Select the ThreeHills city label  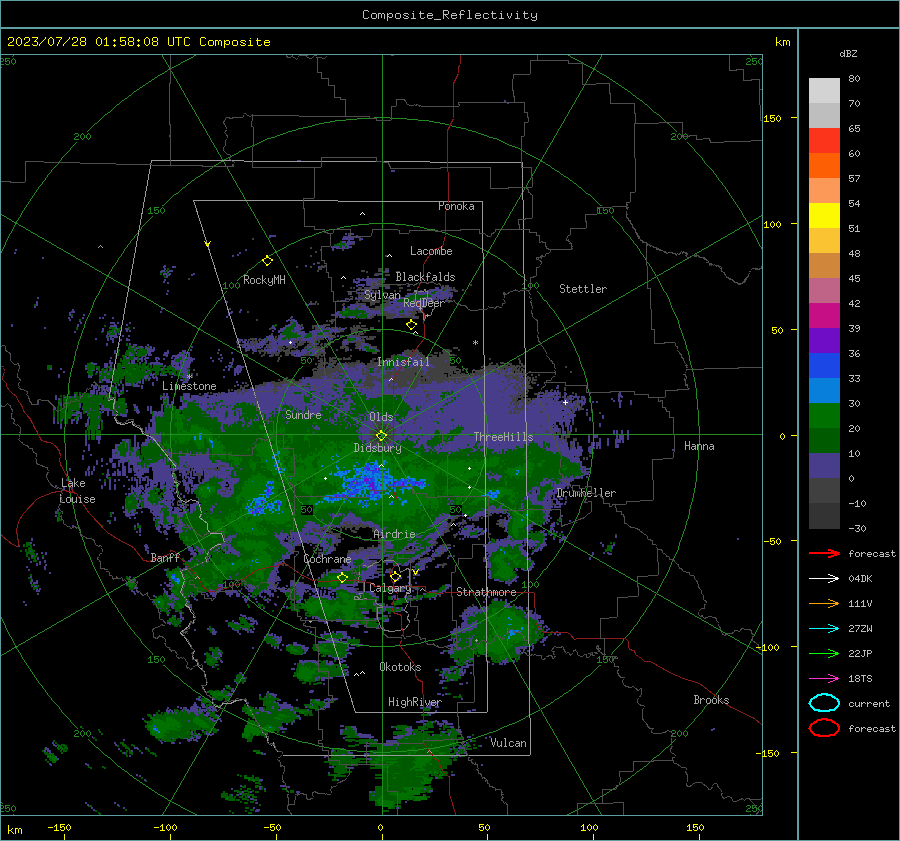pos(503,437)
